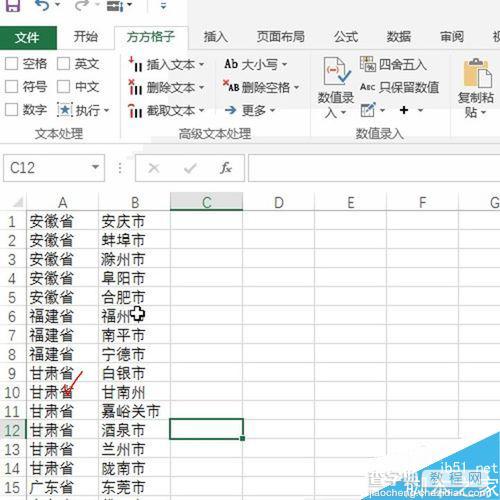Select row 12 header
500x500 pixels.
click(x=13, y=430)
